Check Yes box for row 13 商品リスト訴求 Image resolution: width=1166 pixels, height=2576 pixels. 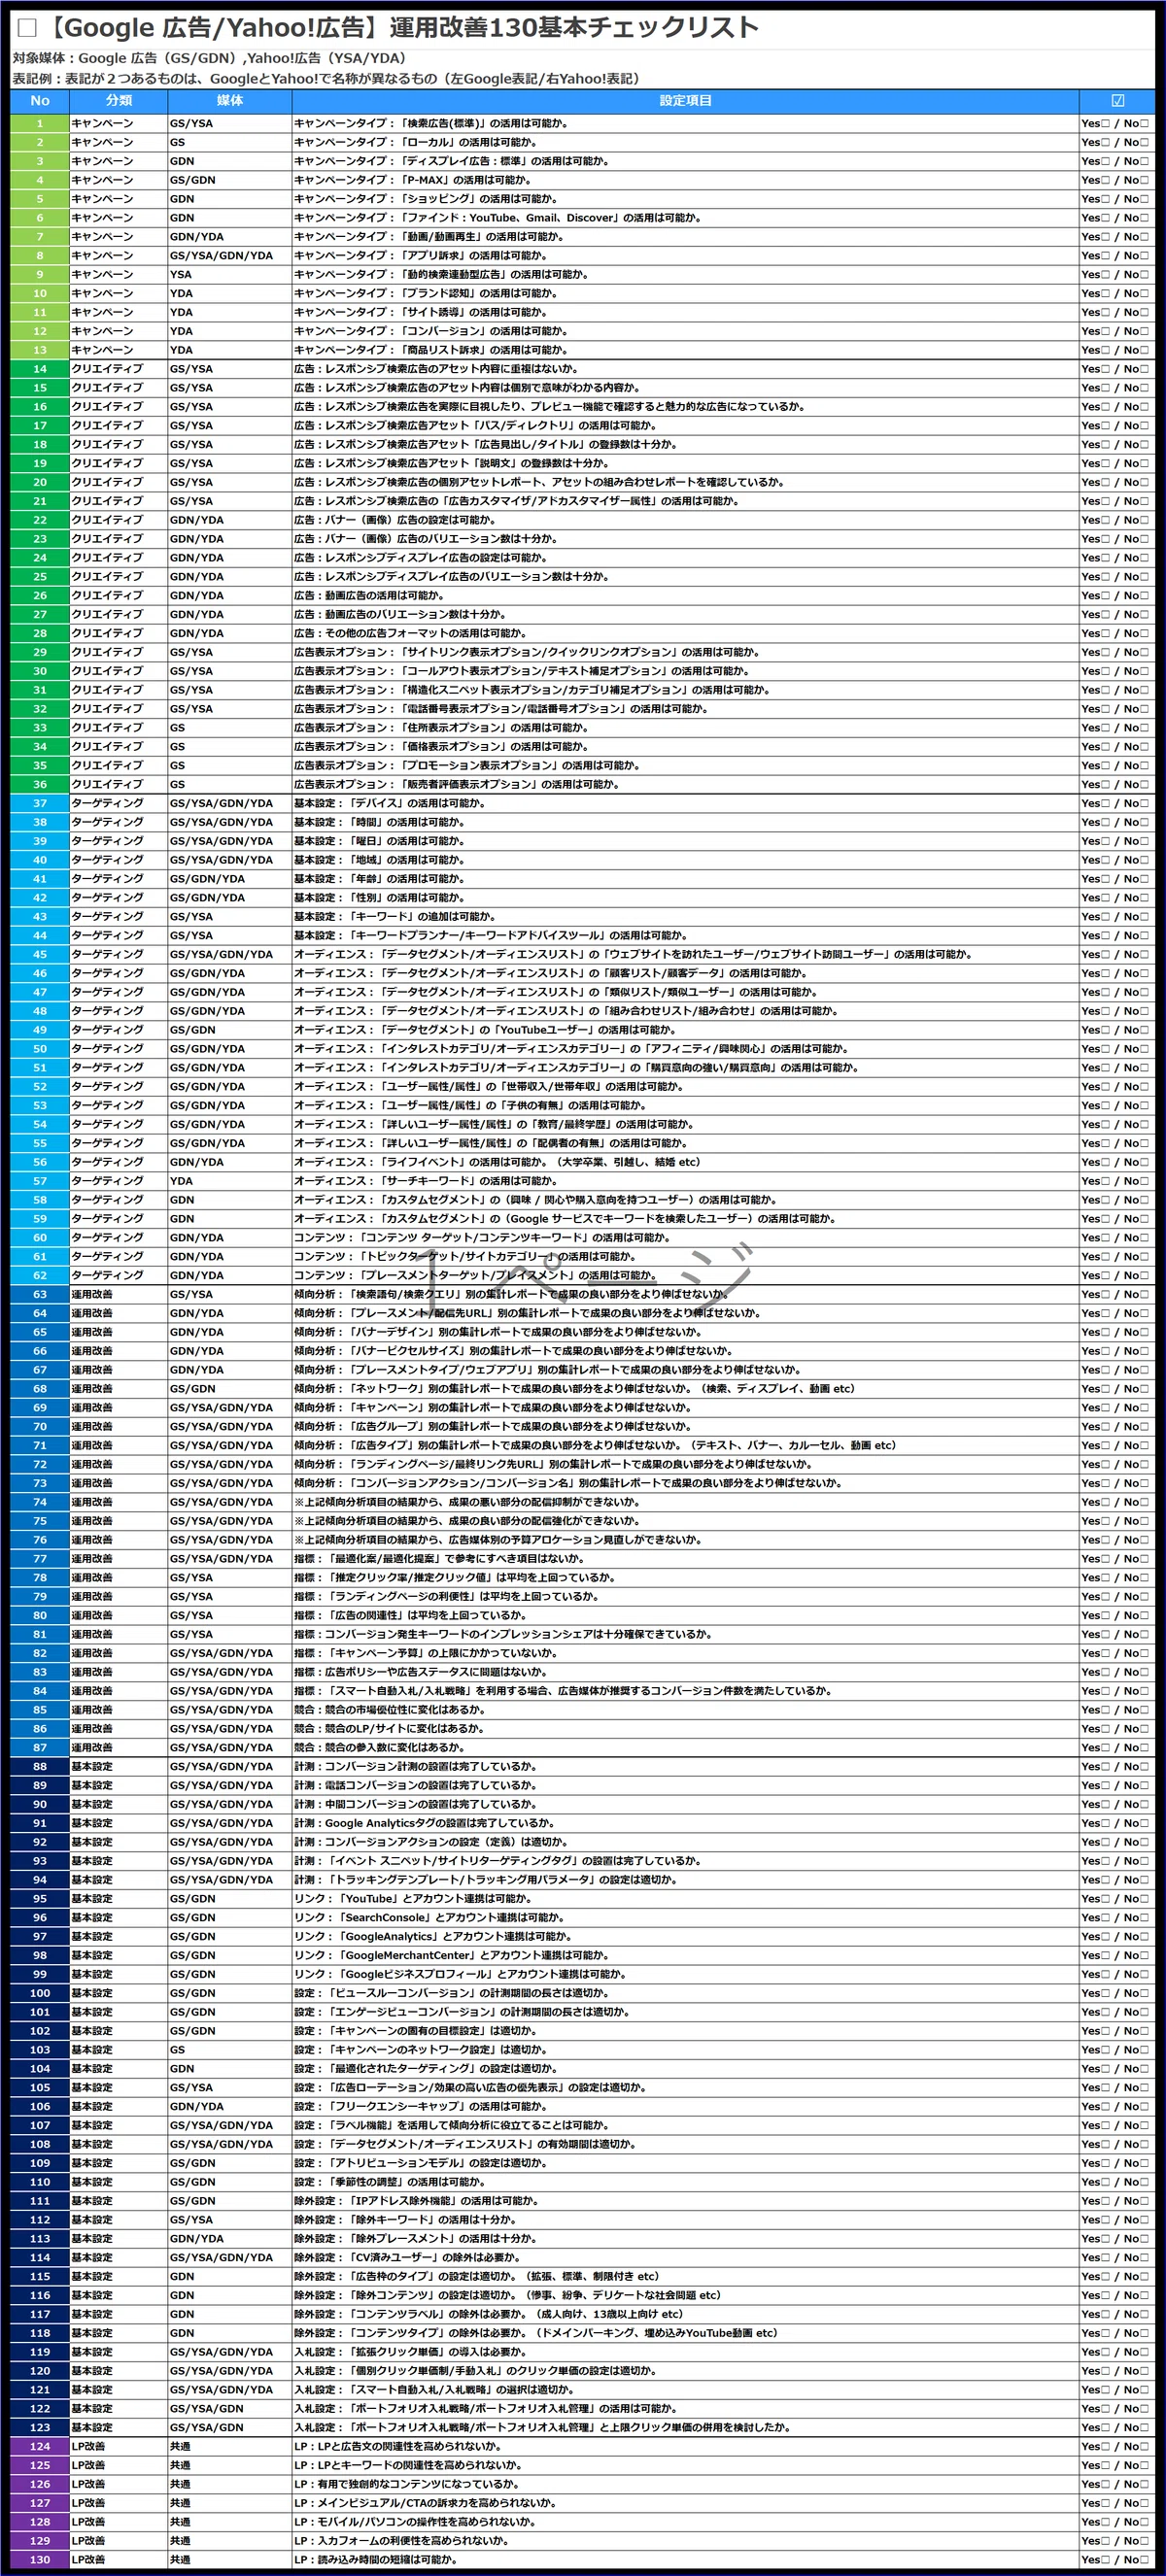click(x=1105, y=351)
